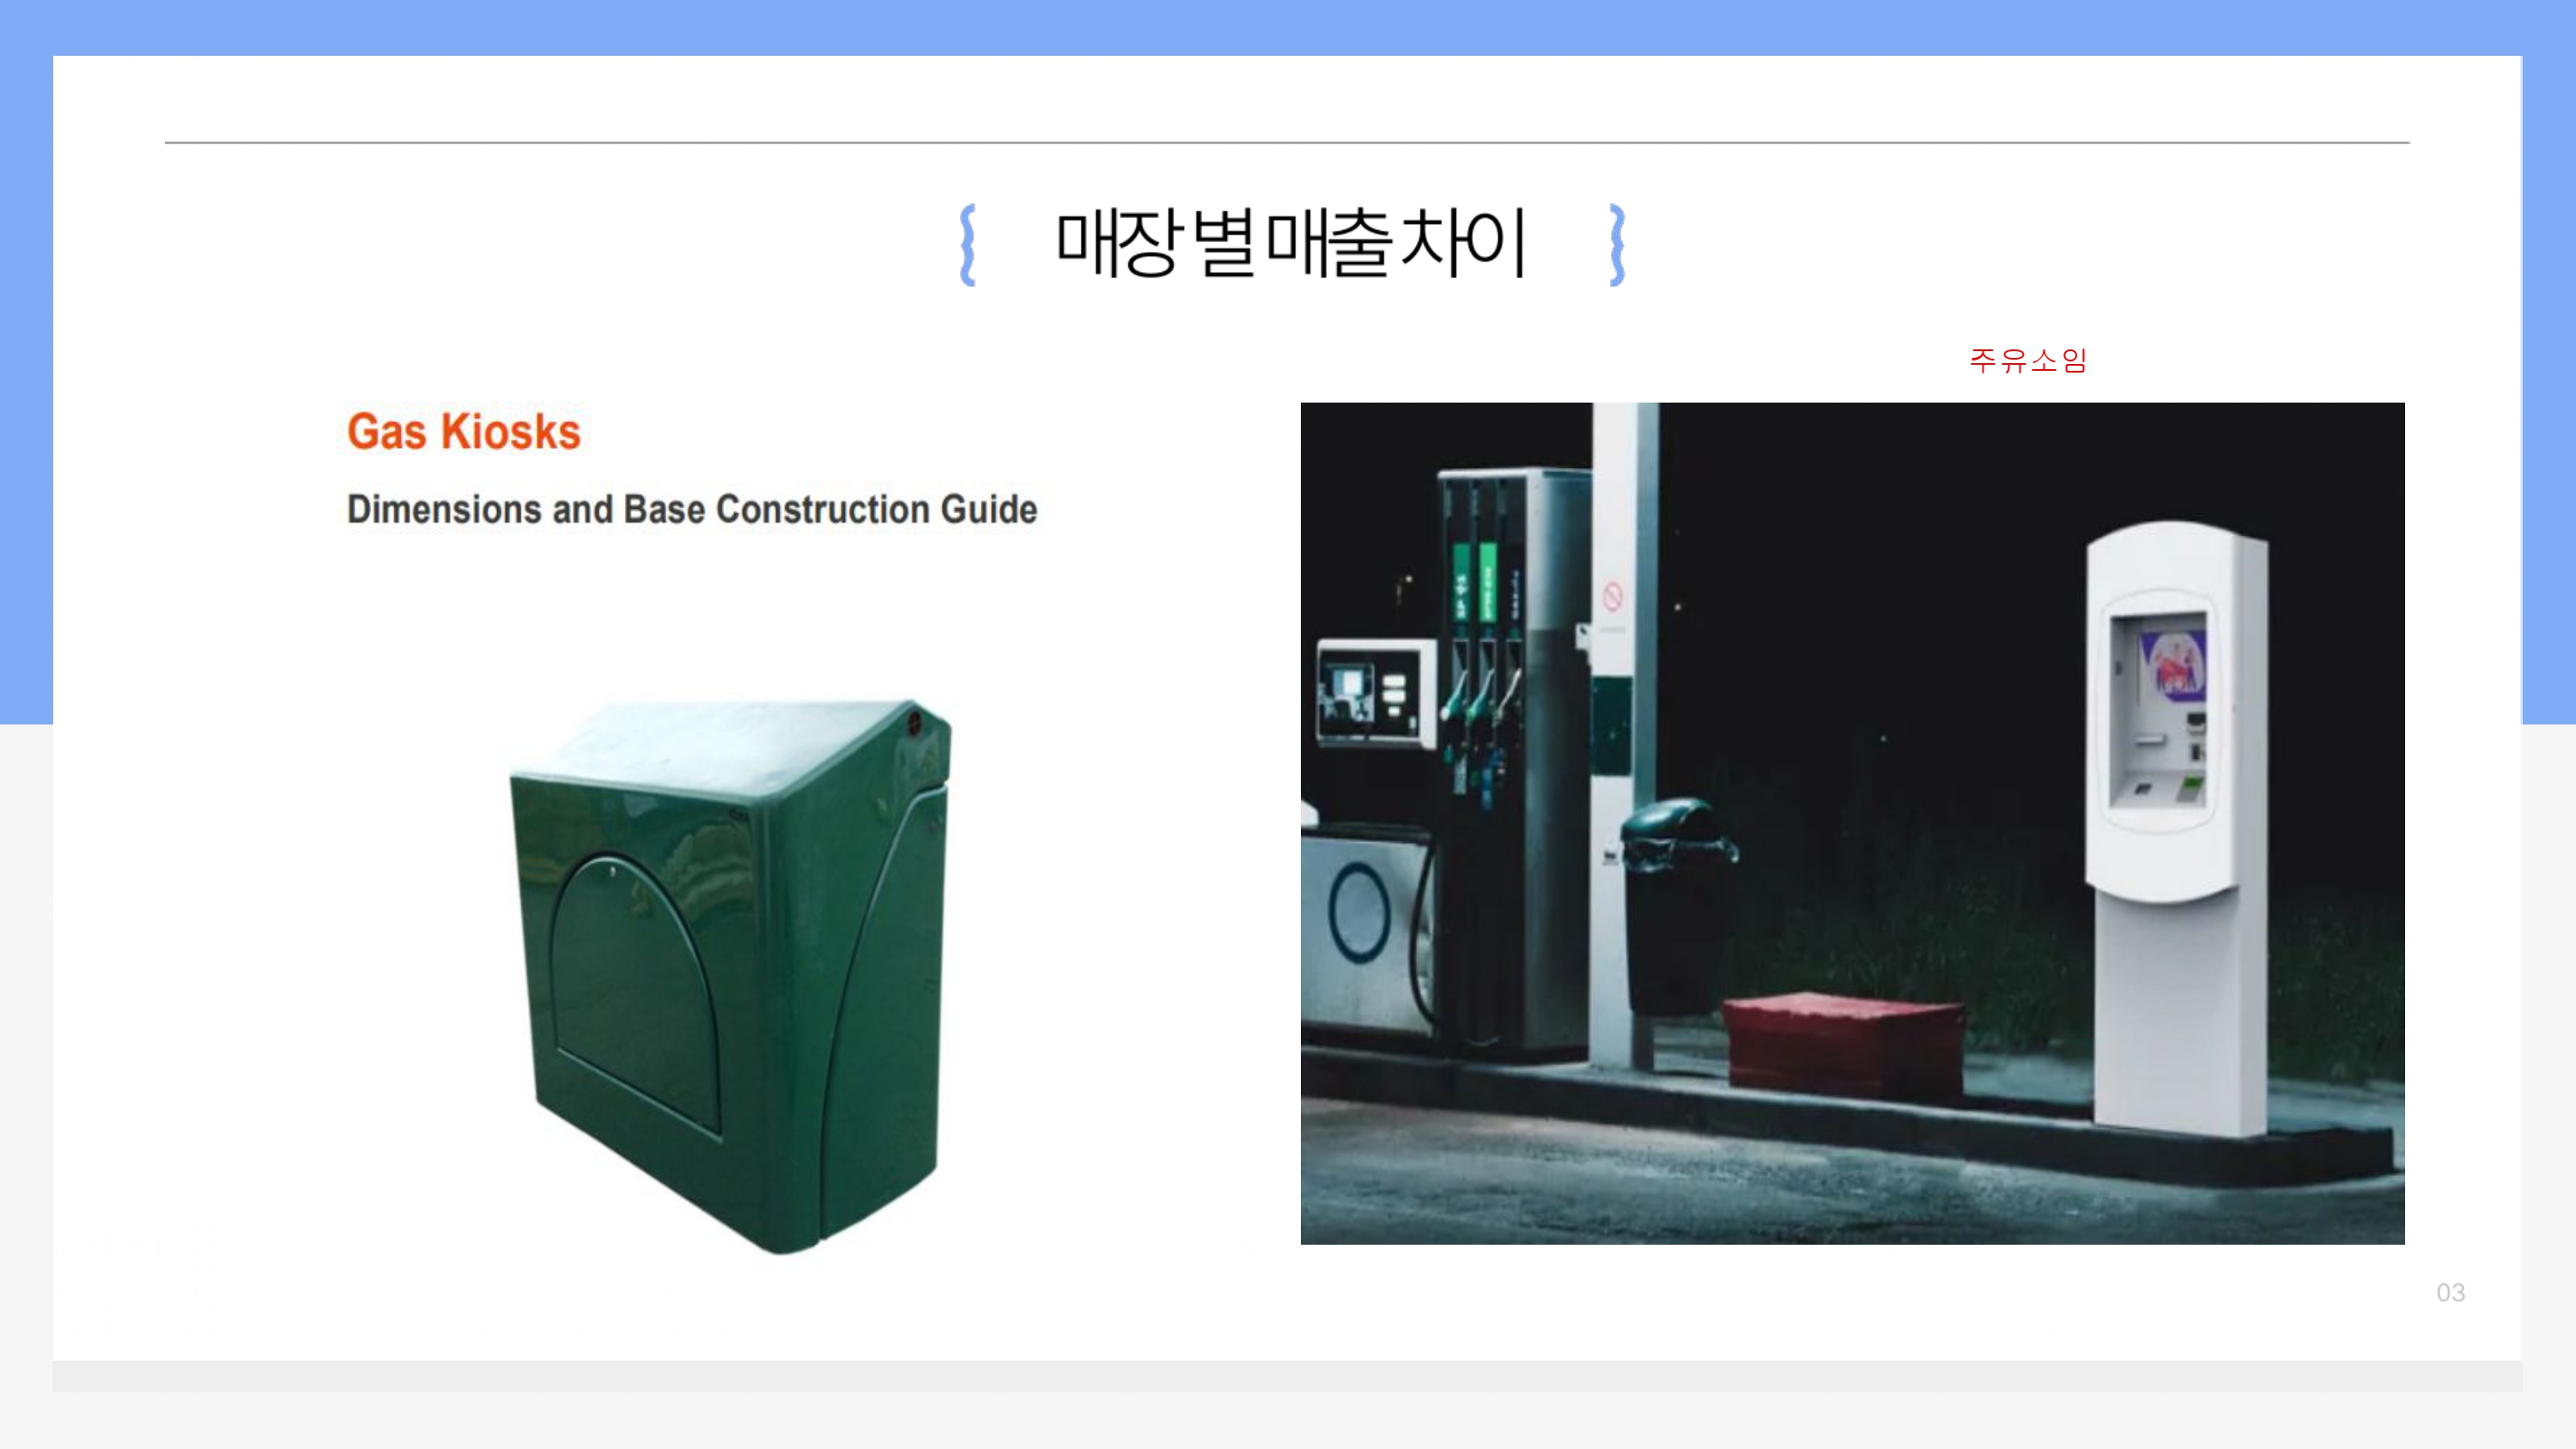Viewport: 2576px width, 1449px height.
Task: Click the black trash bin in photo
Action: 1678,906
